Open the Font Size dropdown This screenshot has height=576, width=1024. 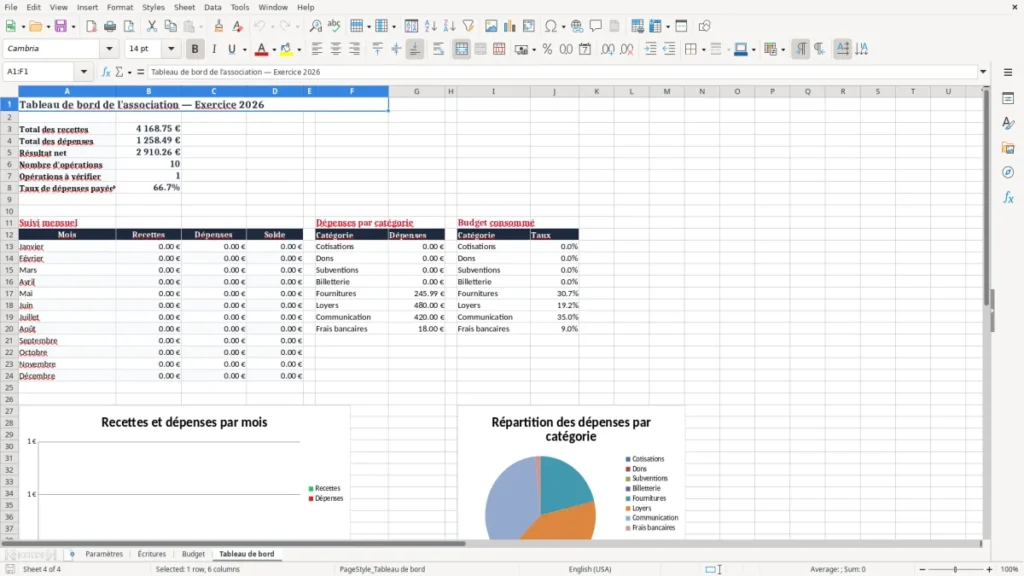point(171,49)
